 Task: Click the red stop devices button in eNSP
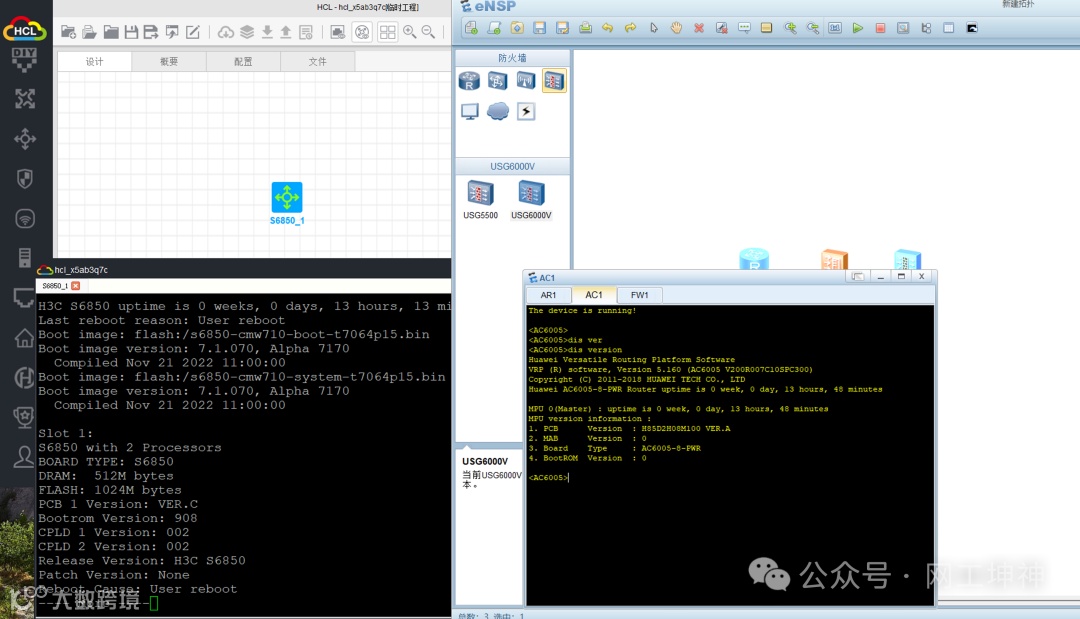pyautogui.click(x=880, y=28)
